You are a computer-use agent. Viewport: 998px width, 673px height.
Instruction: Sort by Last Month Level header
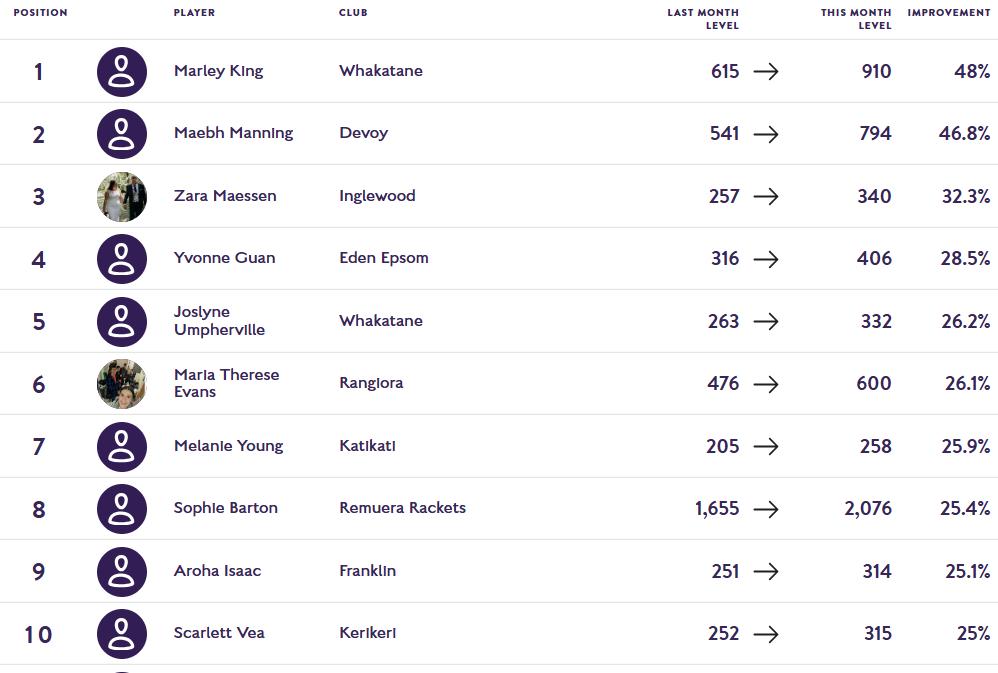[x=703, y=19]
